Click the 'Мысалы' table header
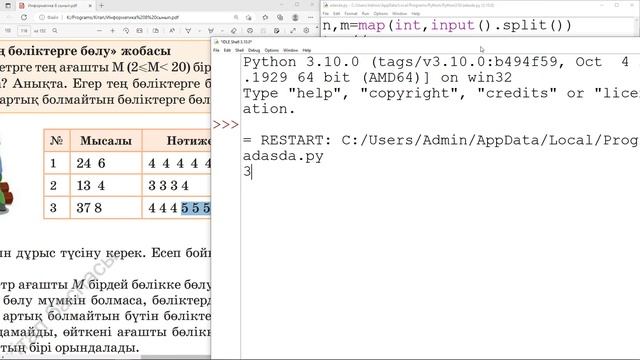The image size is (640, 360). click(106, 141)
